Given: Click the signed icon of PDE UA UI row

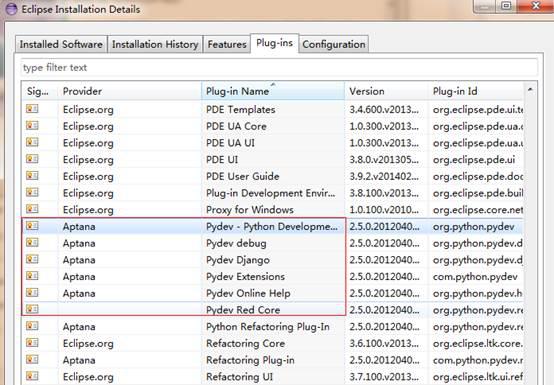Looking at the screenshot, I should pos(32,142).
